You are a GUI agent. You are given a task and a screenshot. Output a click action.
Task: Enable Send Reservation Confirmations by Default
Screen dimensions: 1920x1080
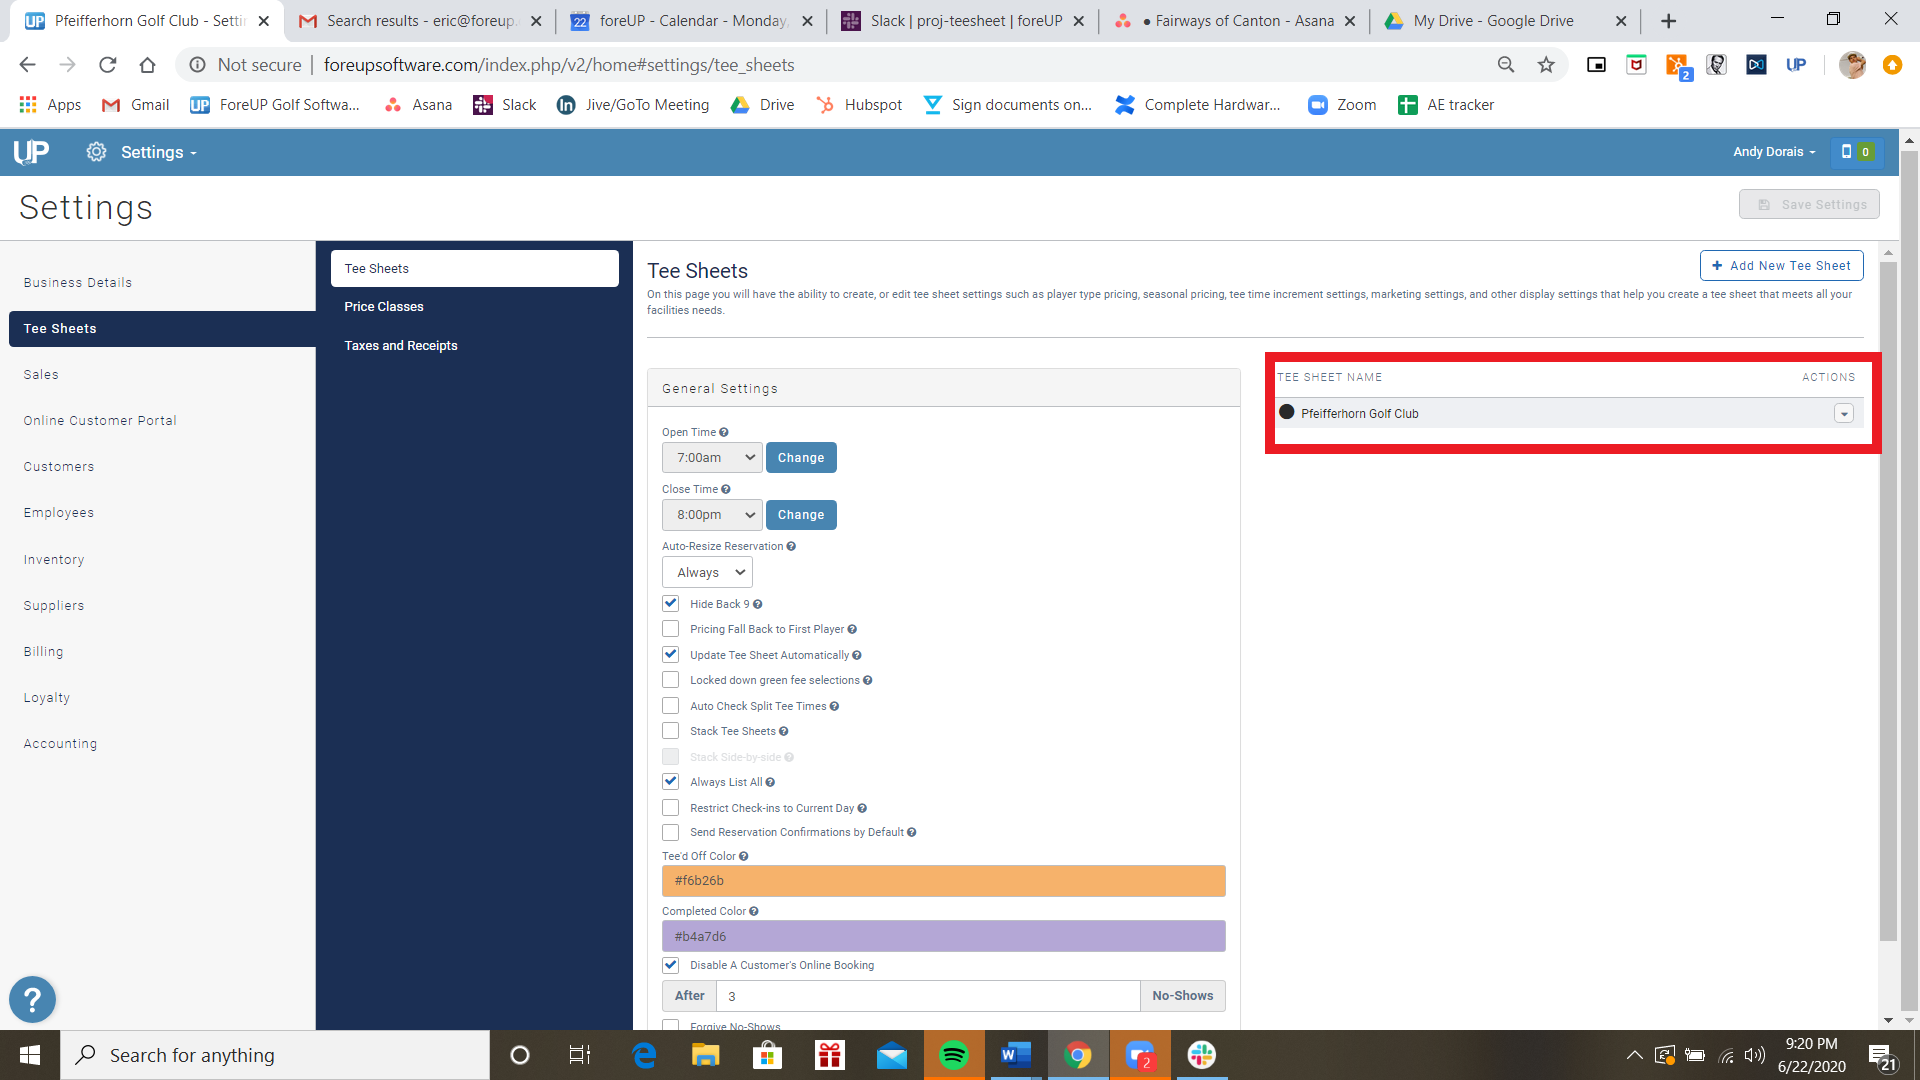click(671, 833)
